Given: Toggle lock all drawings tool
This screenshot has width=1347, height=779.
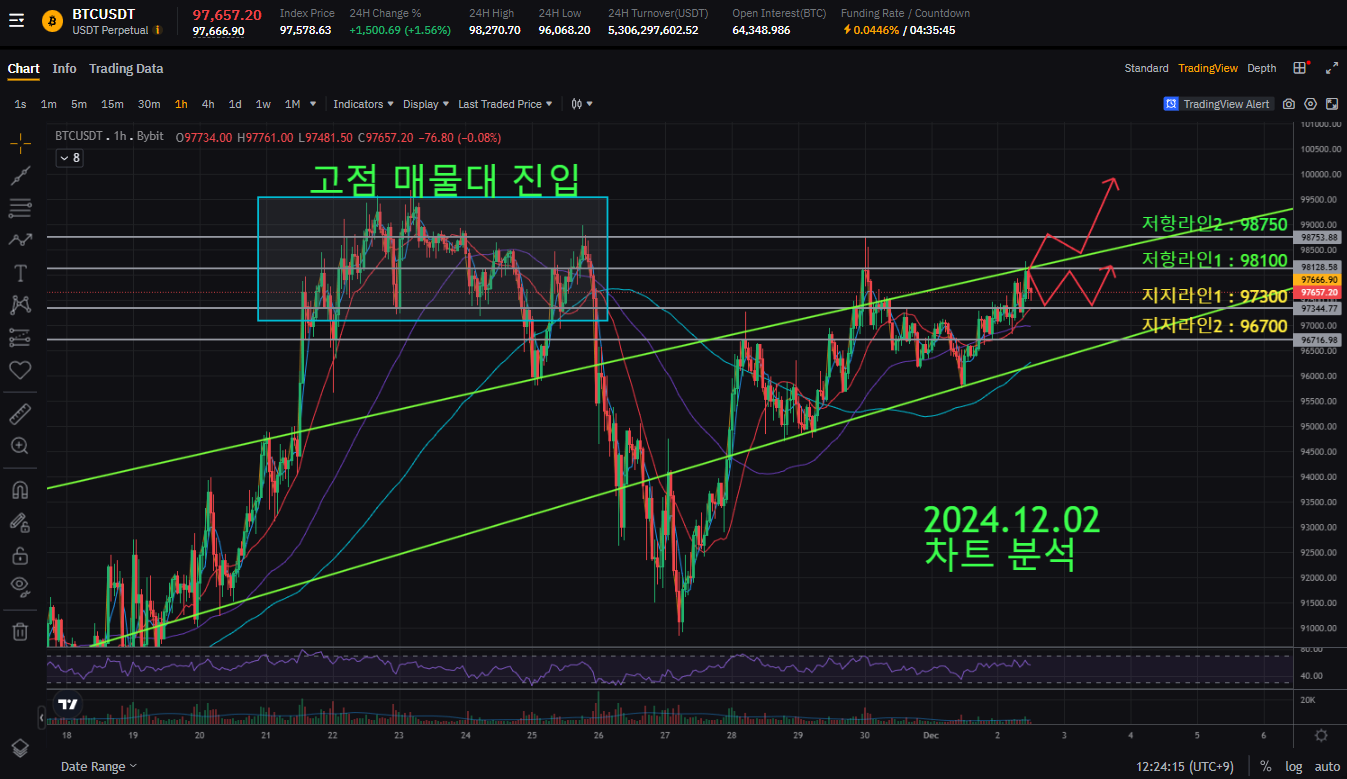Looking at the screenshot, I should click(20, 555).
